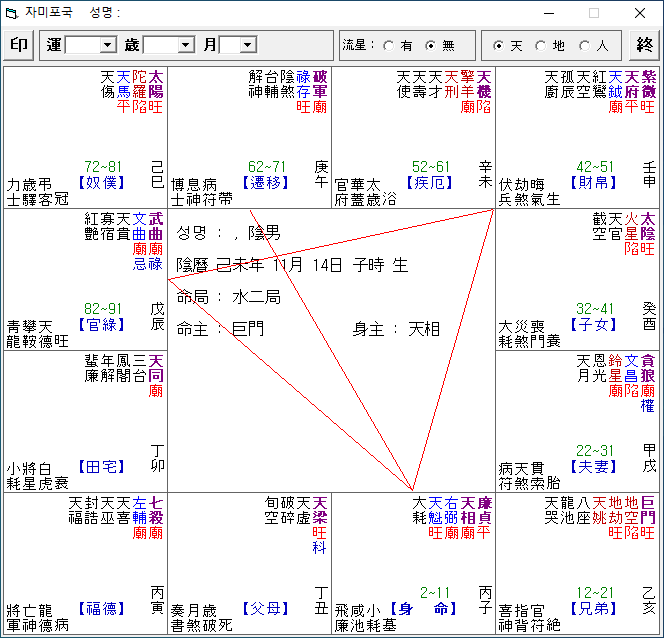This screenshot has height=638, width=664.
Task: Click the 太陽 star in 己巳 palace
Action: pyautogui.click(x=156, y=84)
